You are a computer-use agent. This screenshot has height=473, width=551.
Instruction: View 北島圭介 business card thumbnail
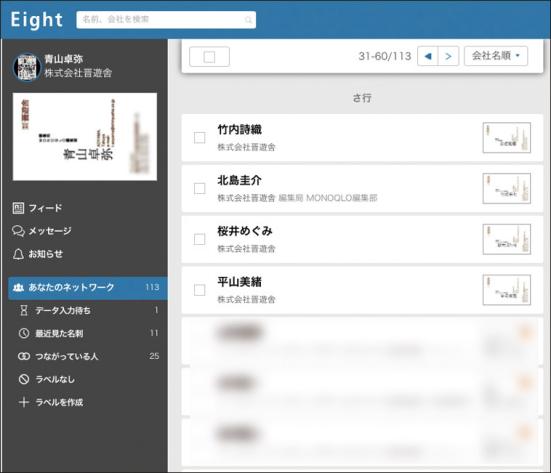(506, 188)
